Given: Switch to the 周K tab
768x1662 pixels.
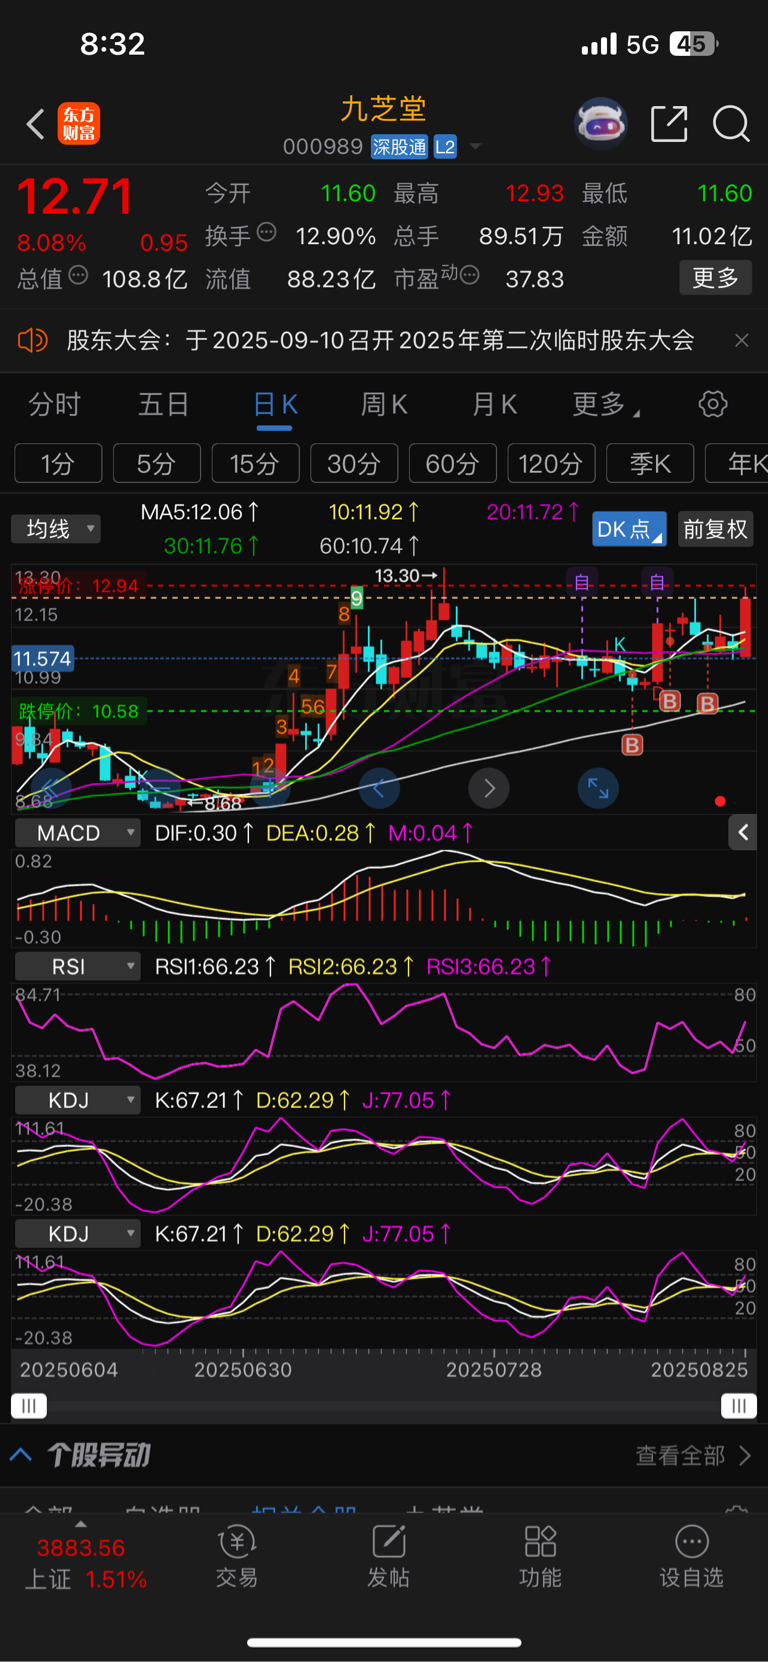Looking at the screenshot, I should click(384, 404).
